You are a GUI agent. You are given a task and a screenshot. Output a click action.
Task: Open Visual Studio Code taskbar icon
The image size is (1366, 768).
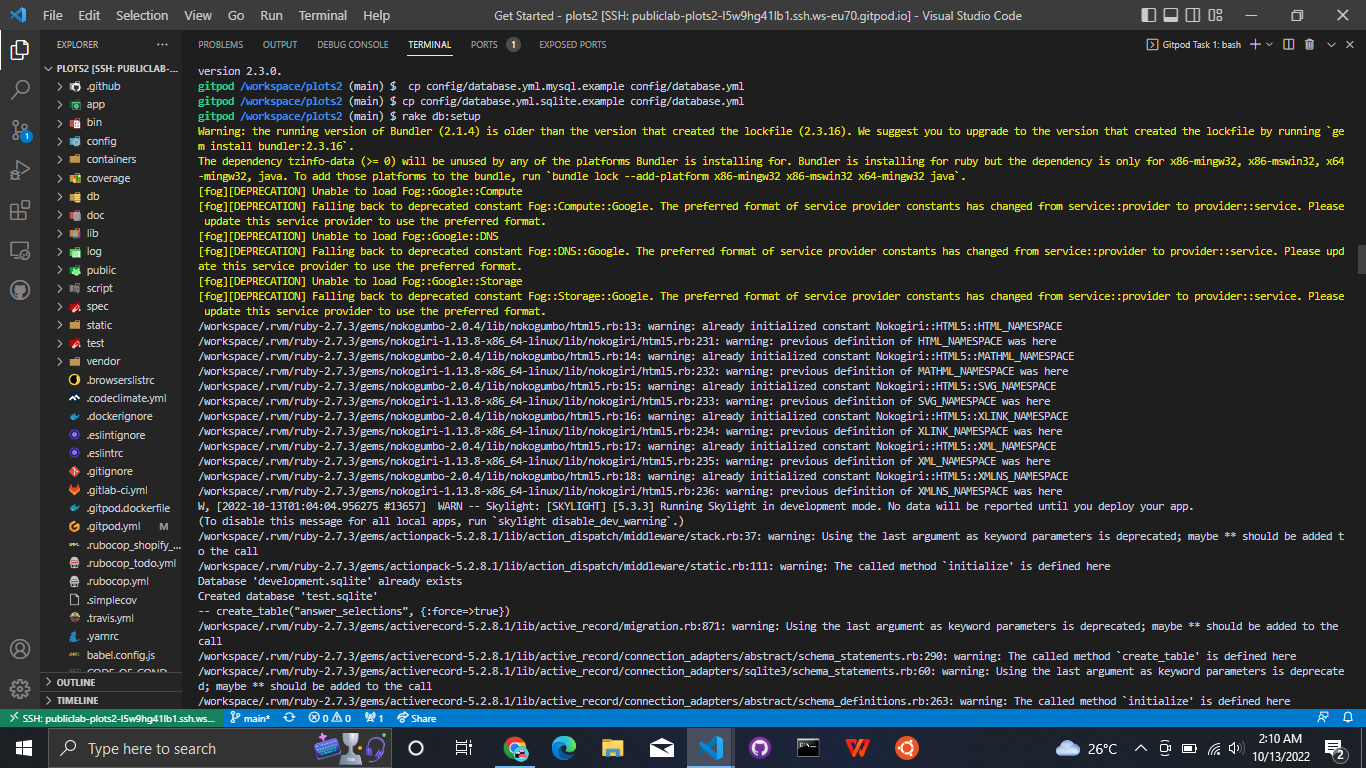(x=711, y=748)
